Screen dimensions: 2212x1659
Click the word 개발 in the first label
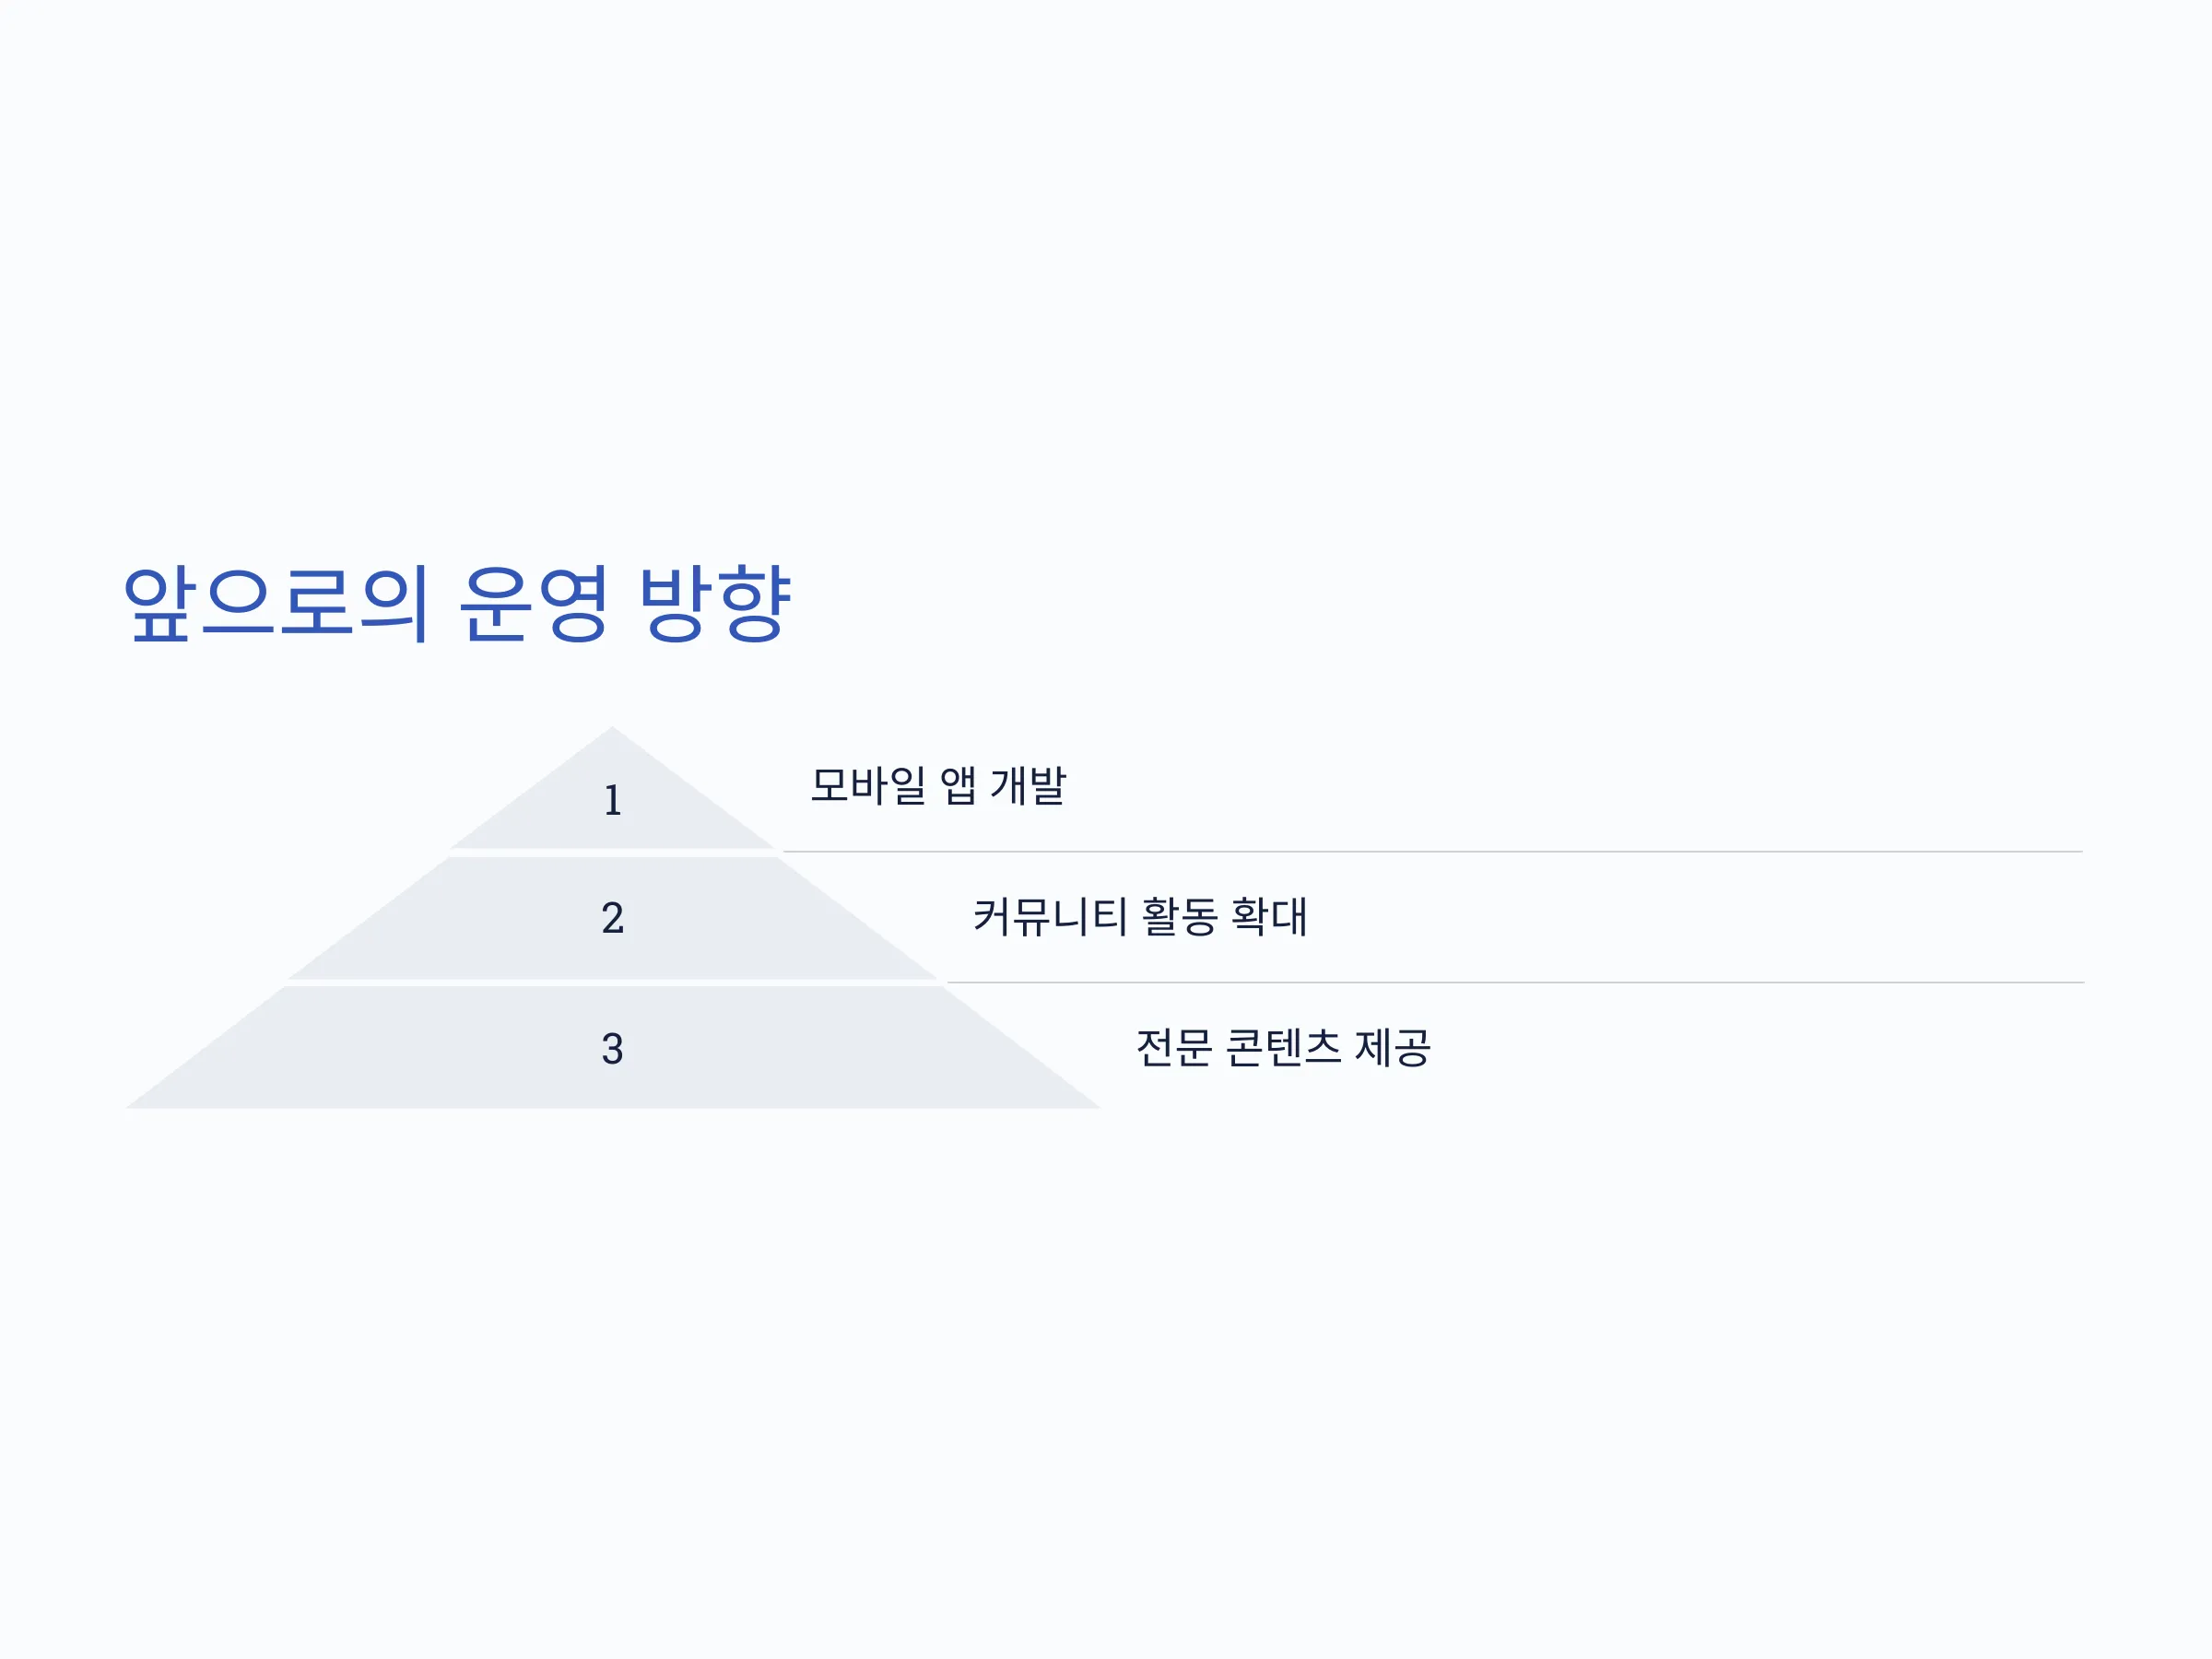pyautogui.click(x=1029, y=785)
